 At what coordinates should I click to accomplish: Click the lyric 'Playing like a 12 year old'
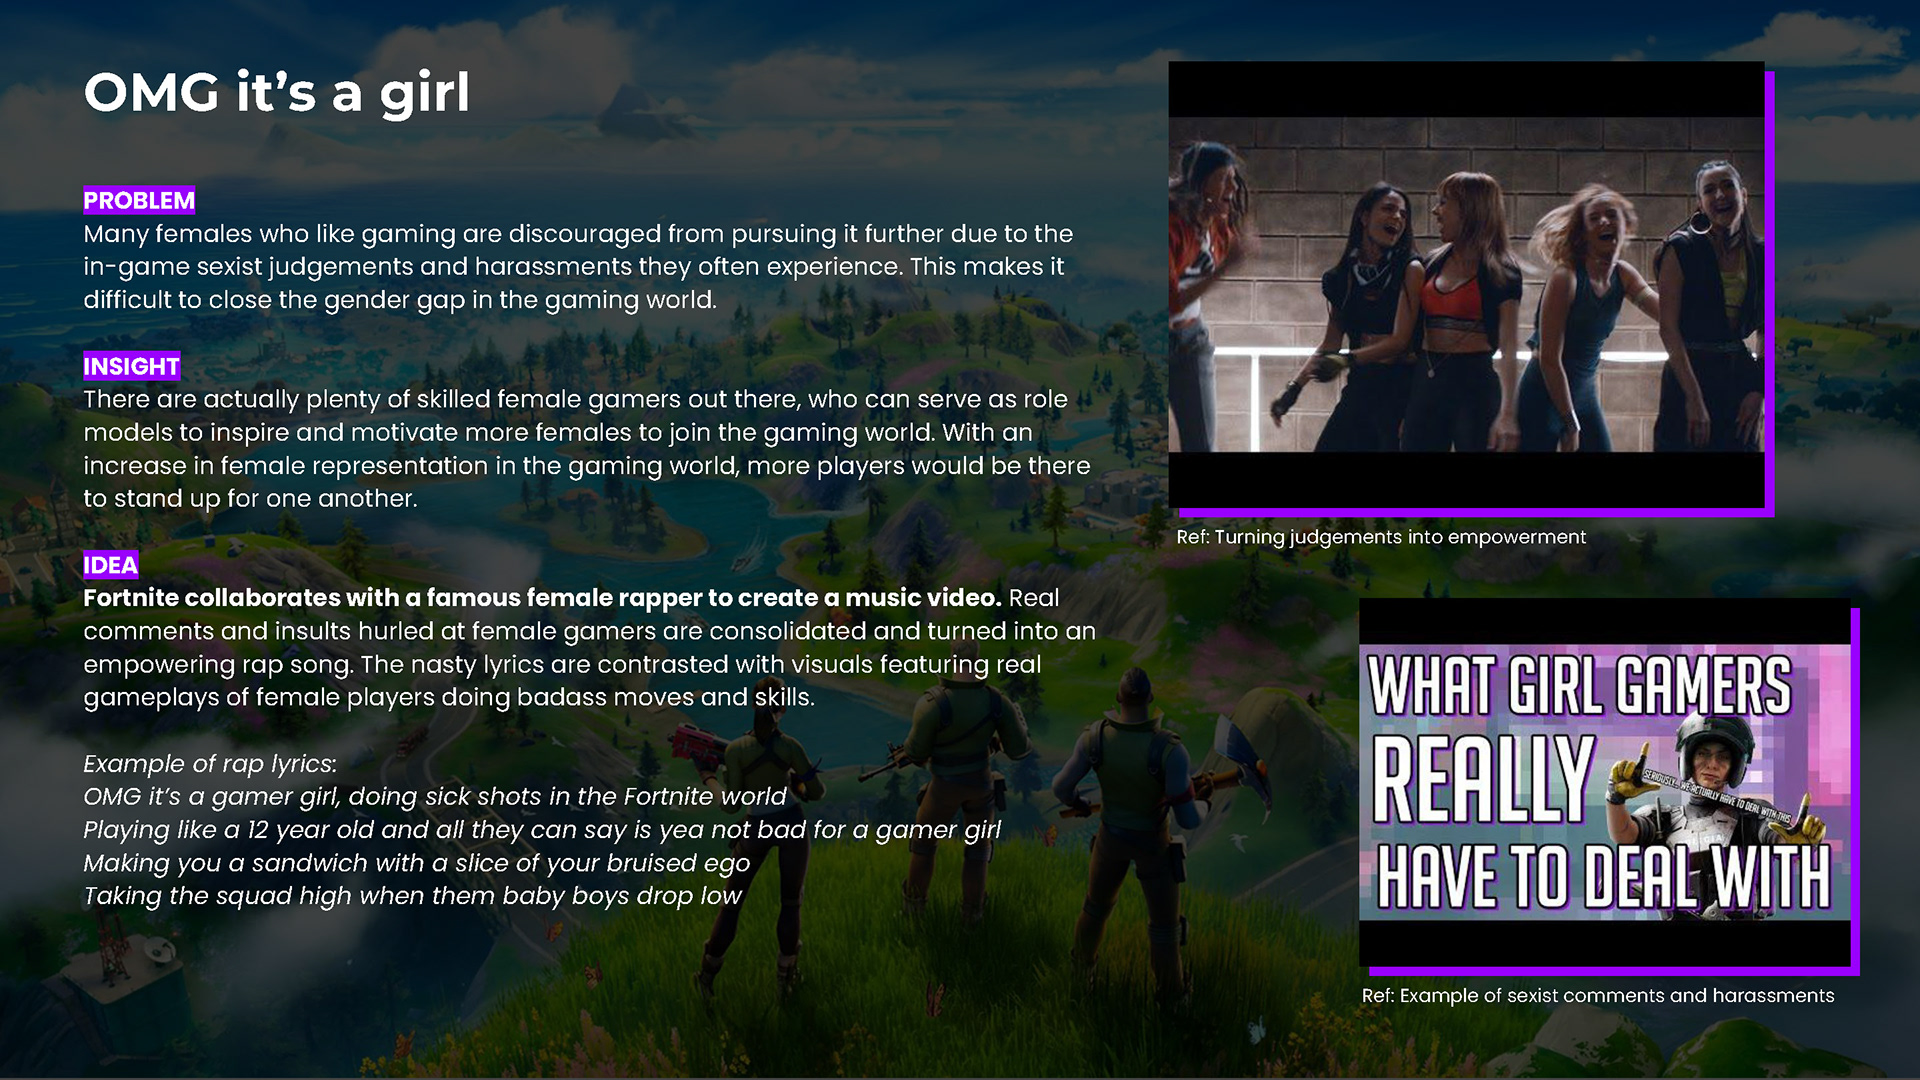tap(542, 830)
